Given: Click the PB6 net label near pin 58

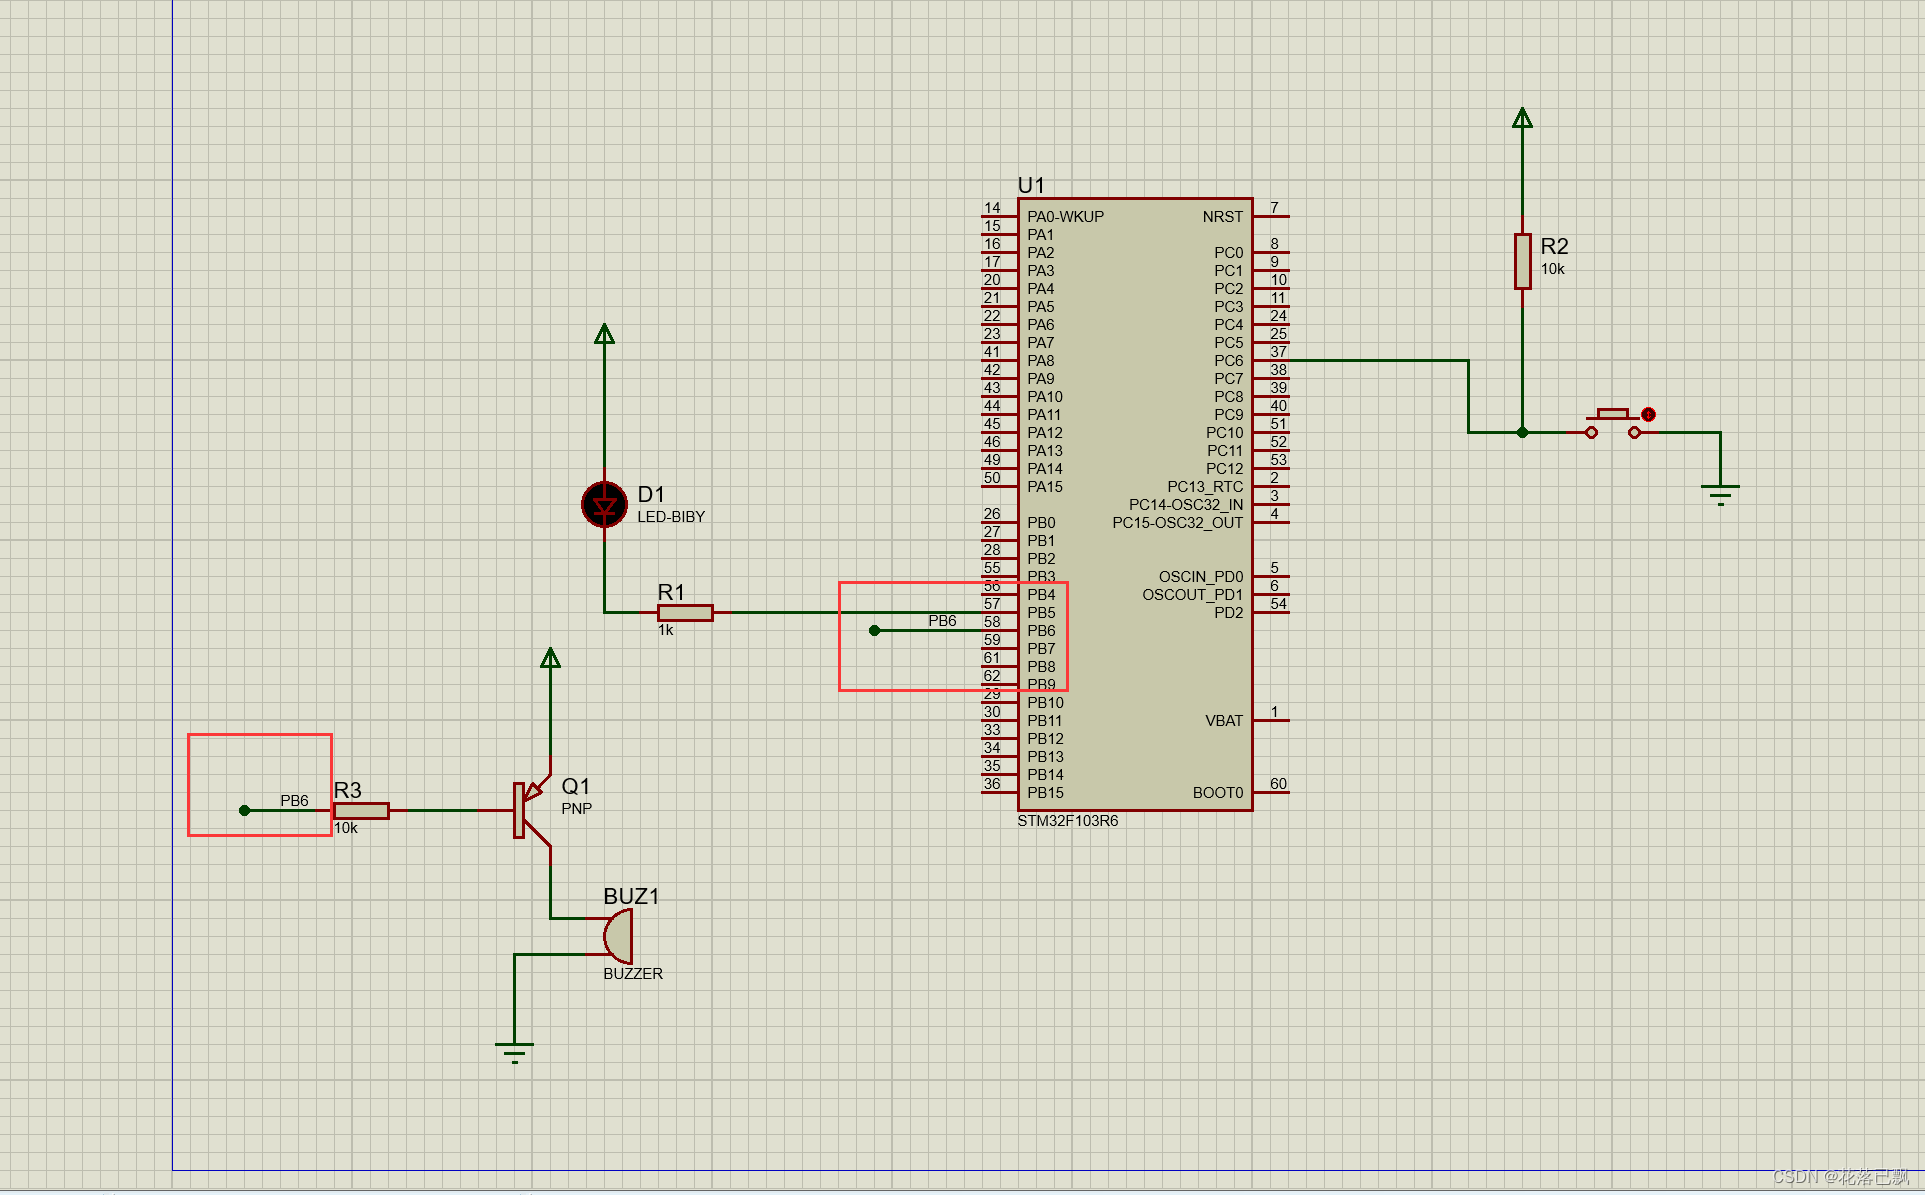Looking at the screenshot, I should pyautogui.click(x=941, y=621).
